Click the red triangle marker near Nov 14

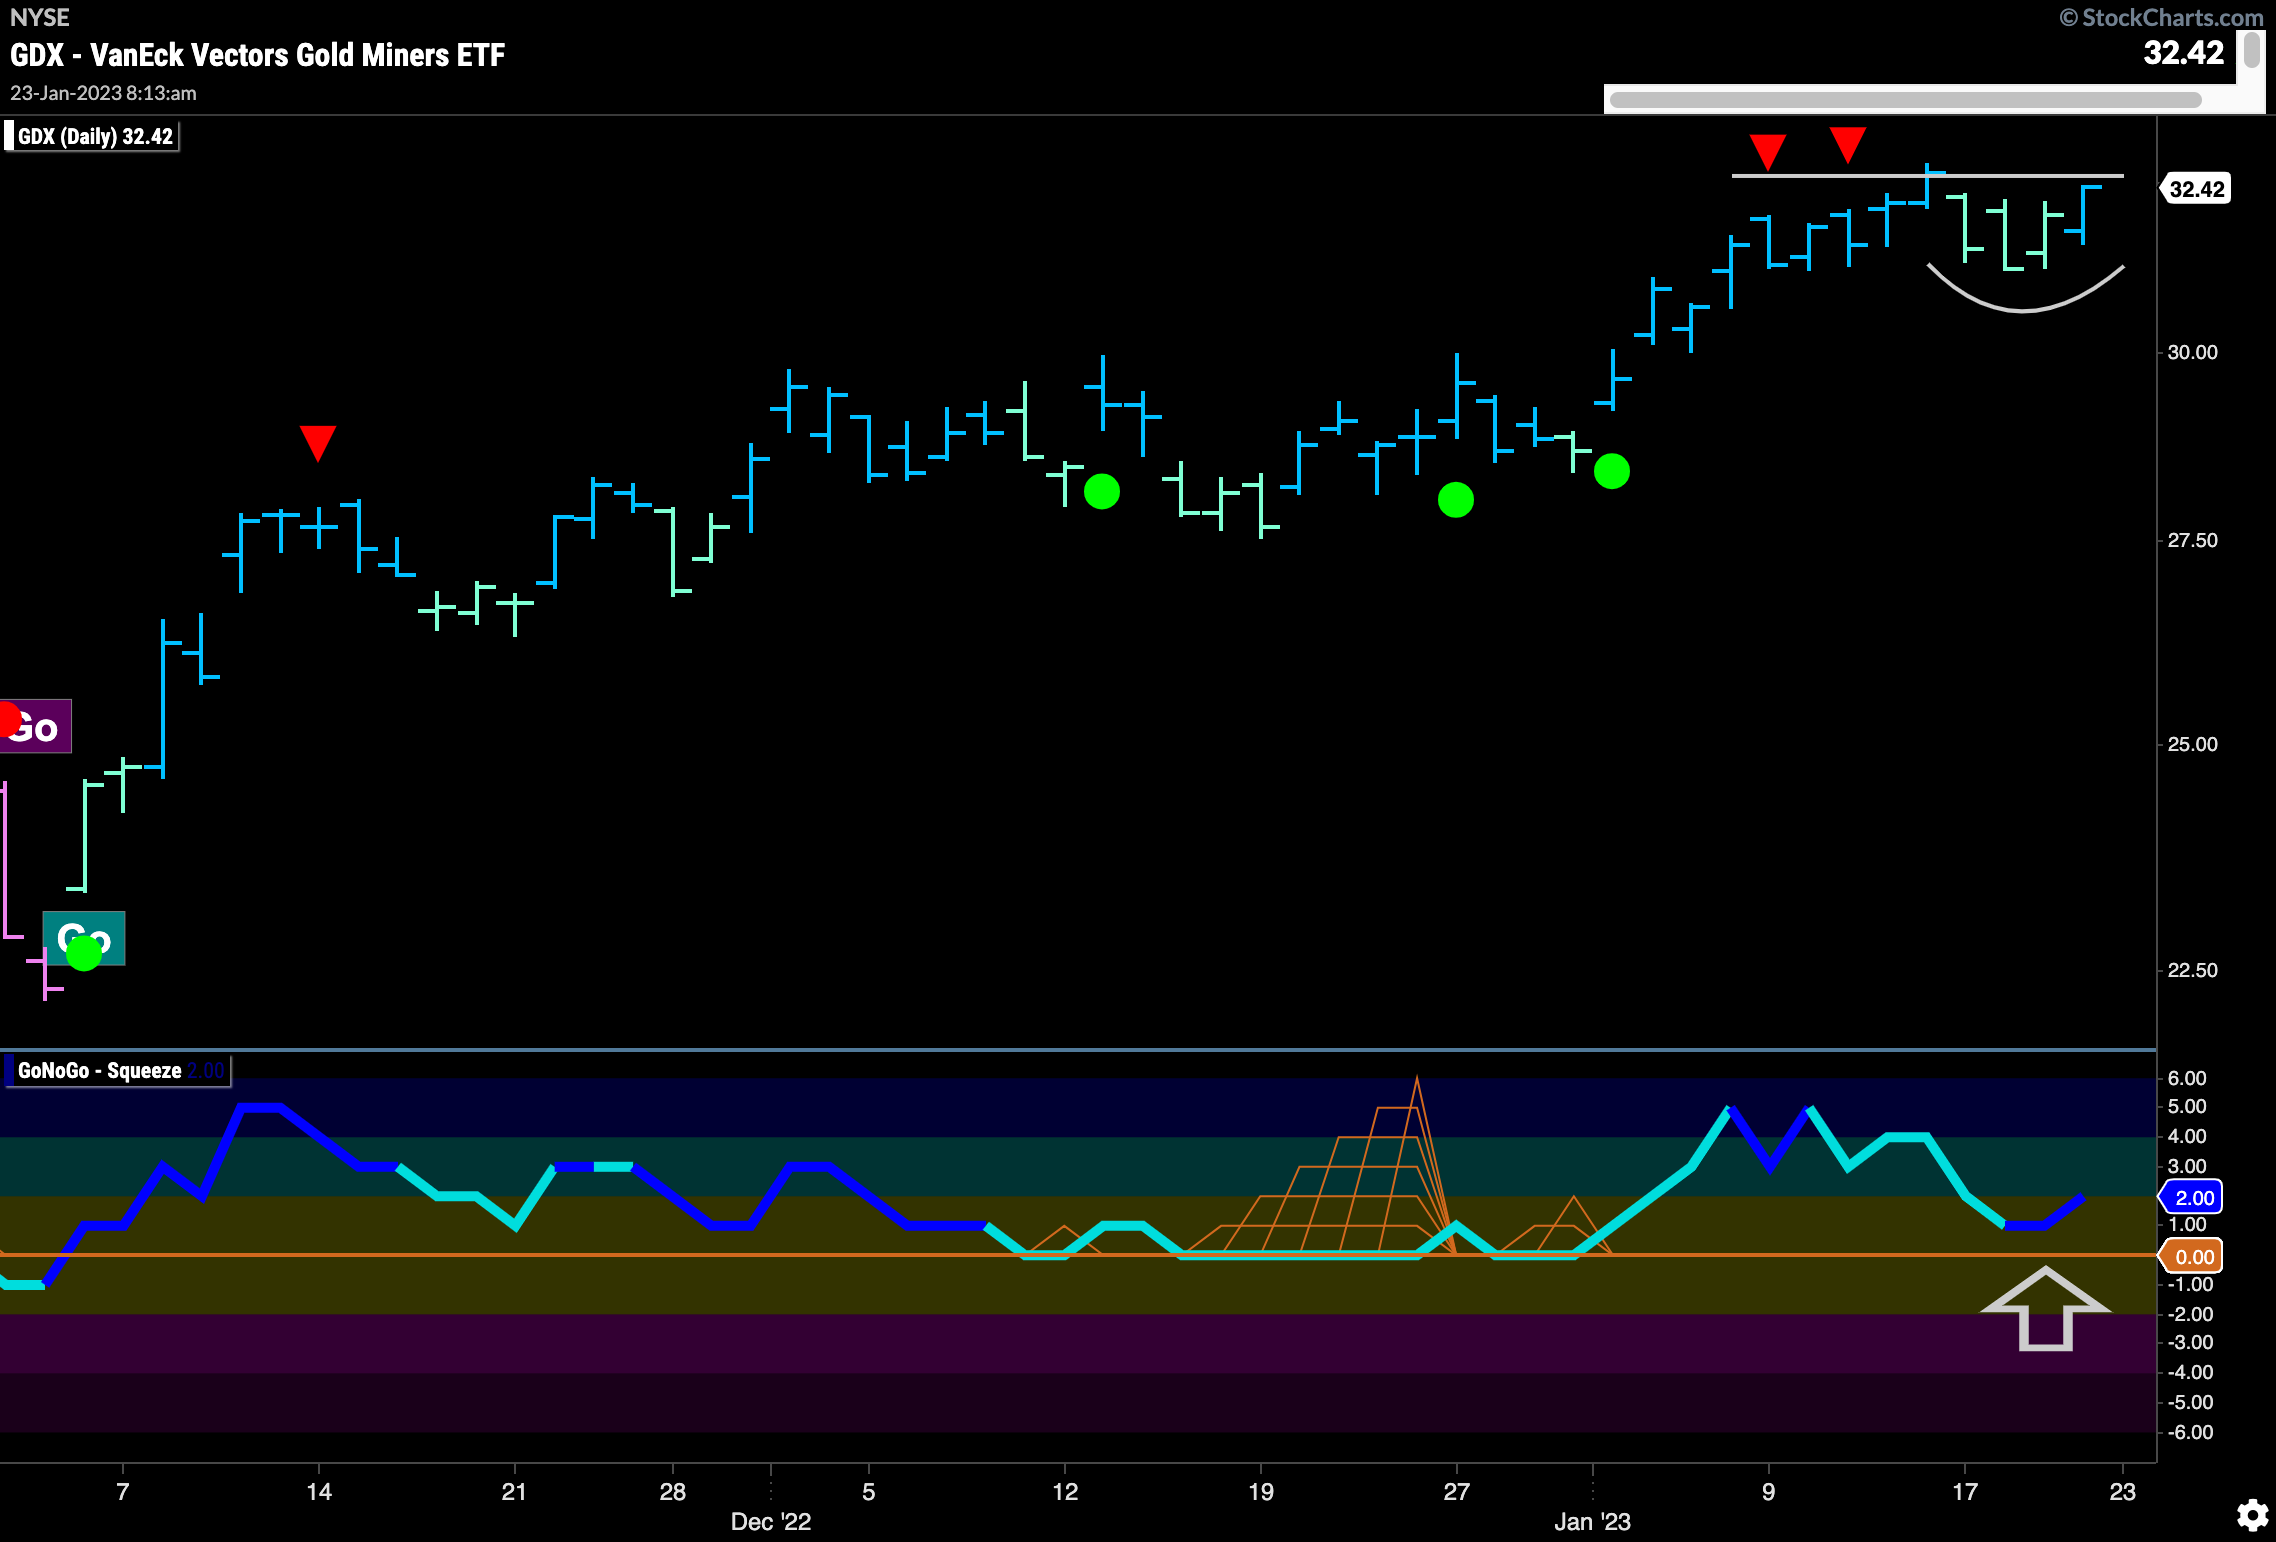[x=318, y=443]
